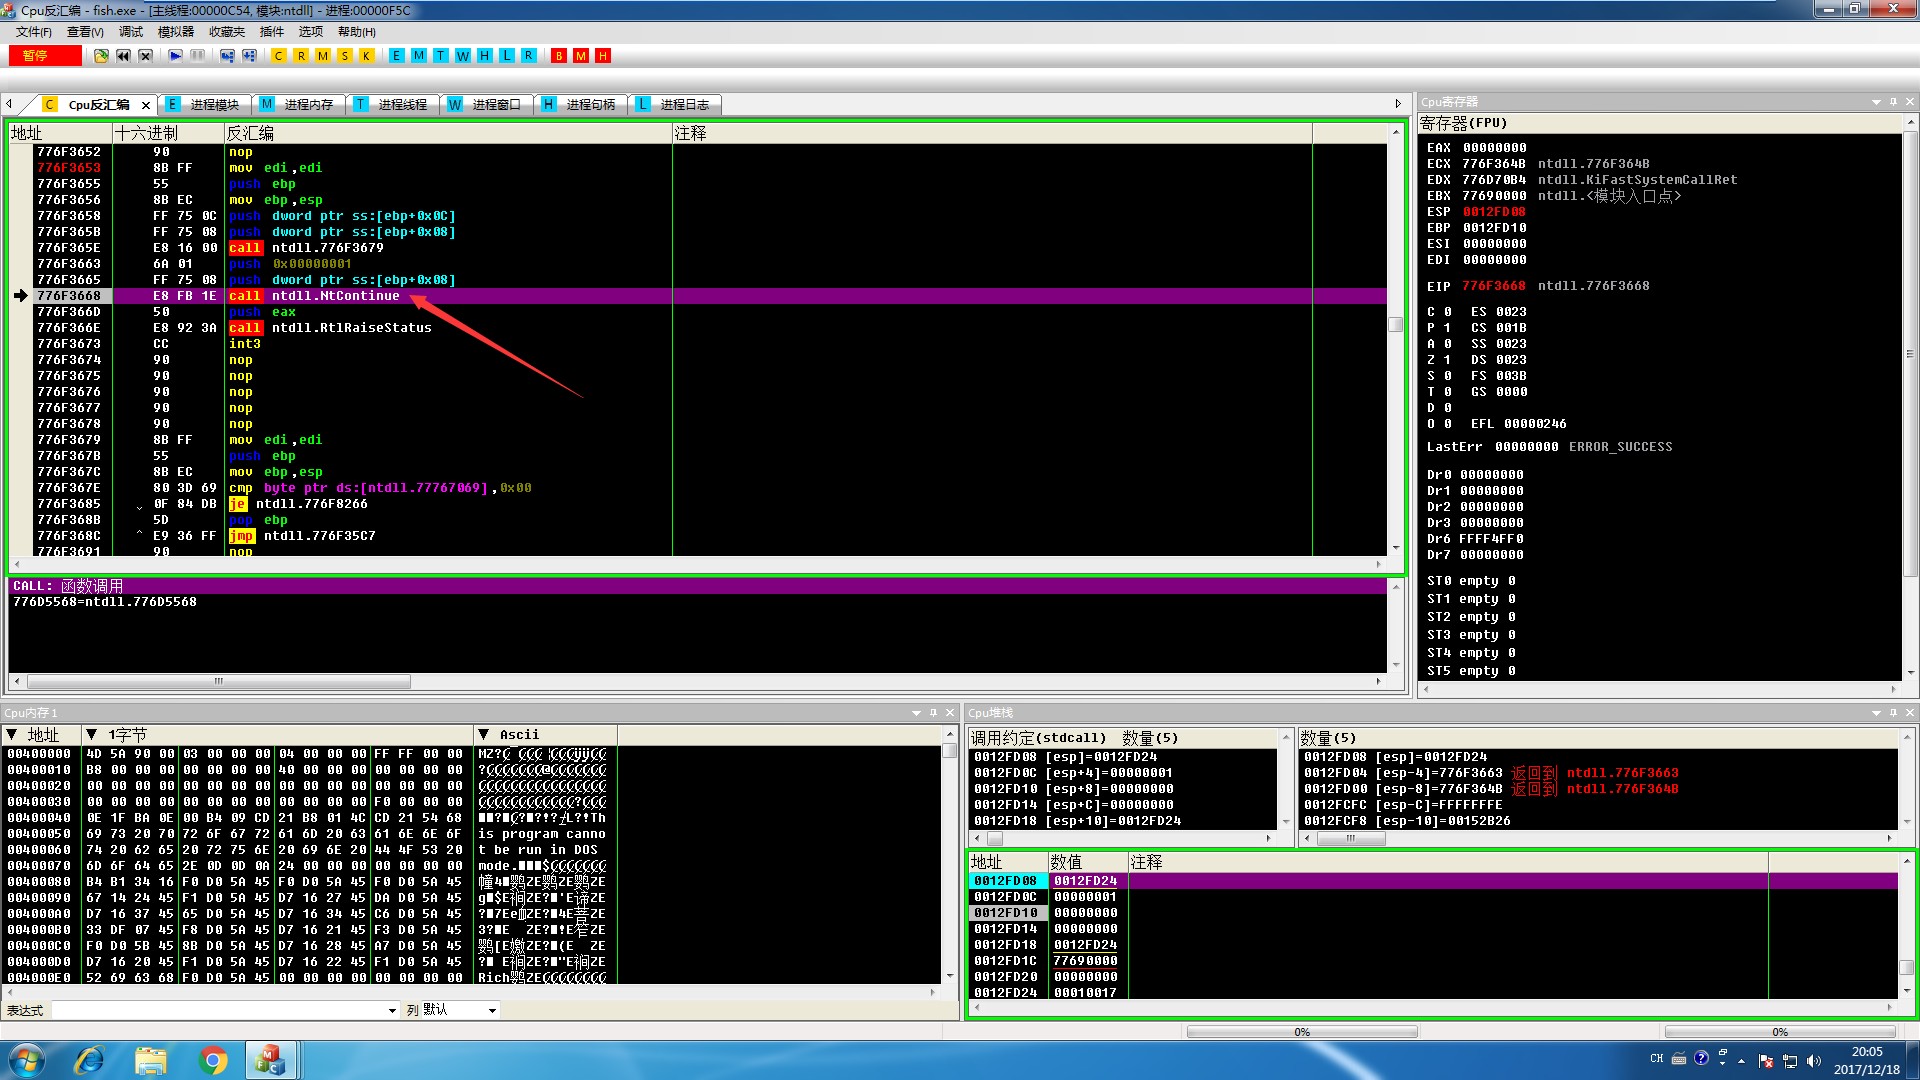This screenshot has height=1080, width=1920.
Task: Click the info pane horizontal scrollbar thumb
Action: [219, 682]
